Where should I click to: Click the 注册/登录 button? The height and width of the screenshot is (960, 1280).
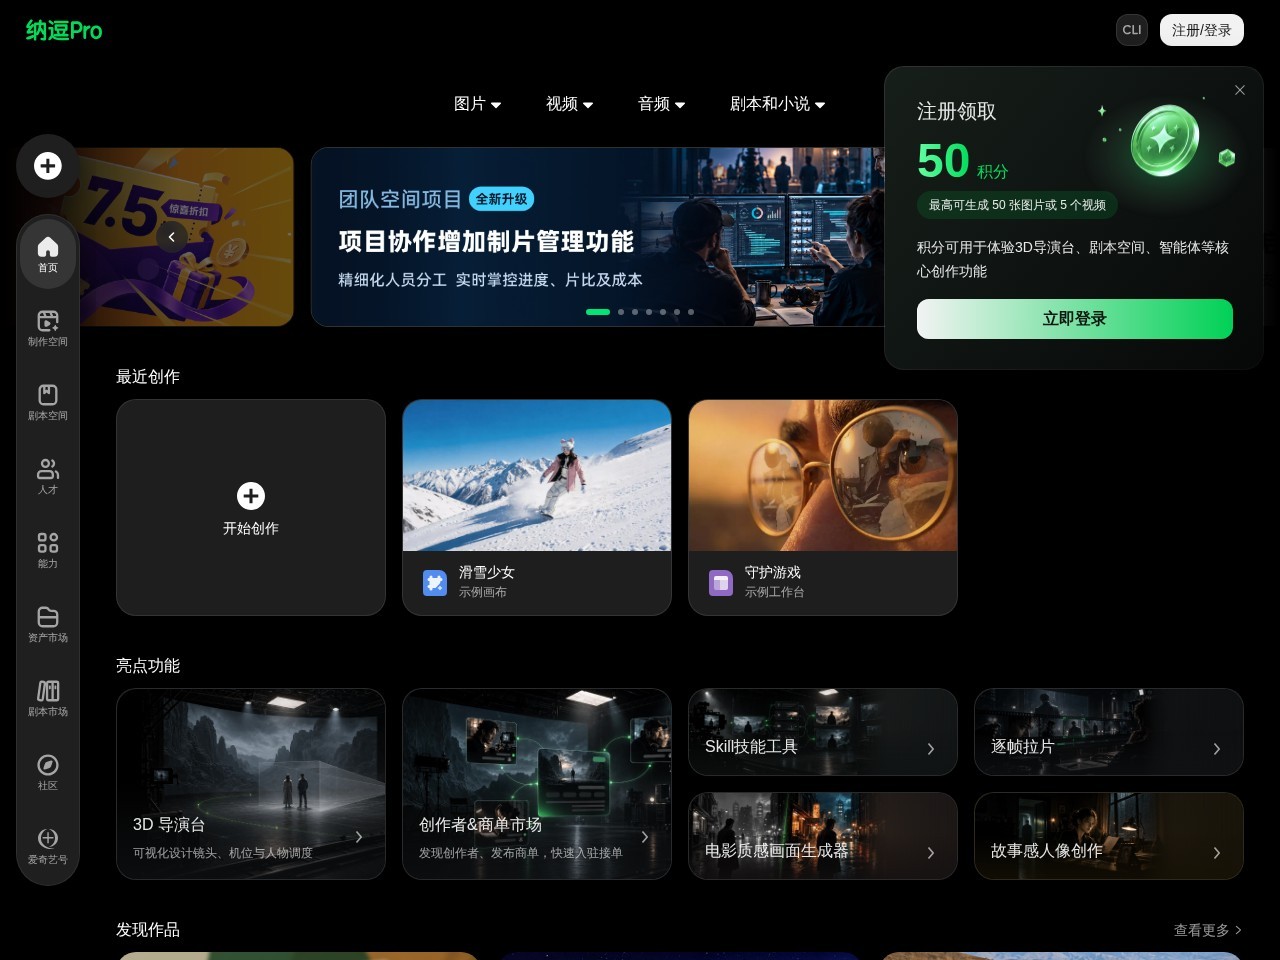(1202, 30)
